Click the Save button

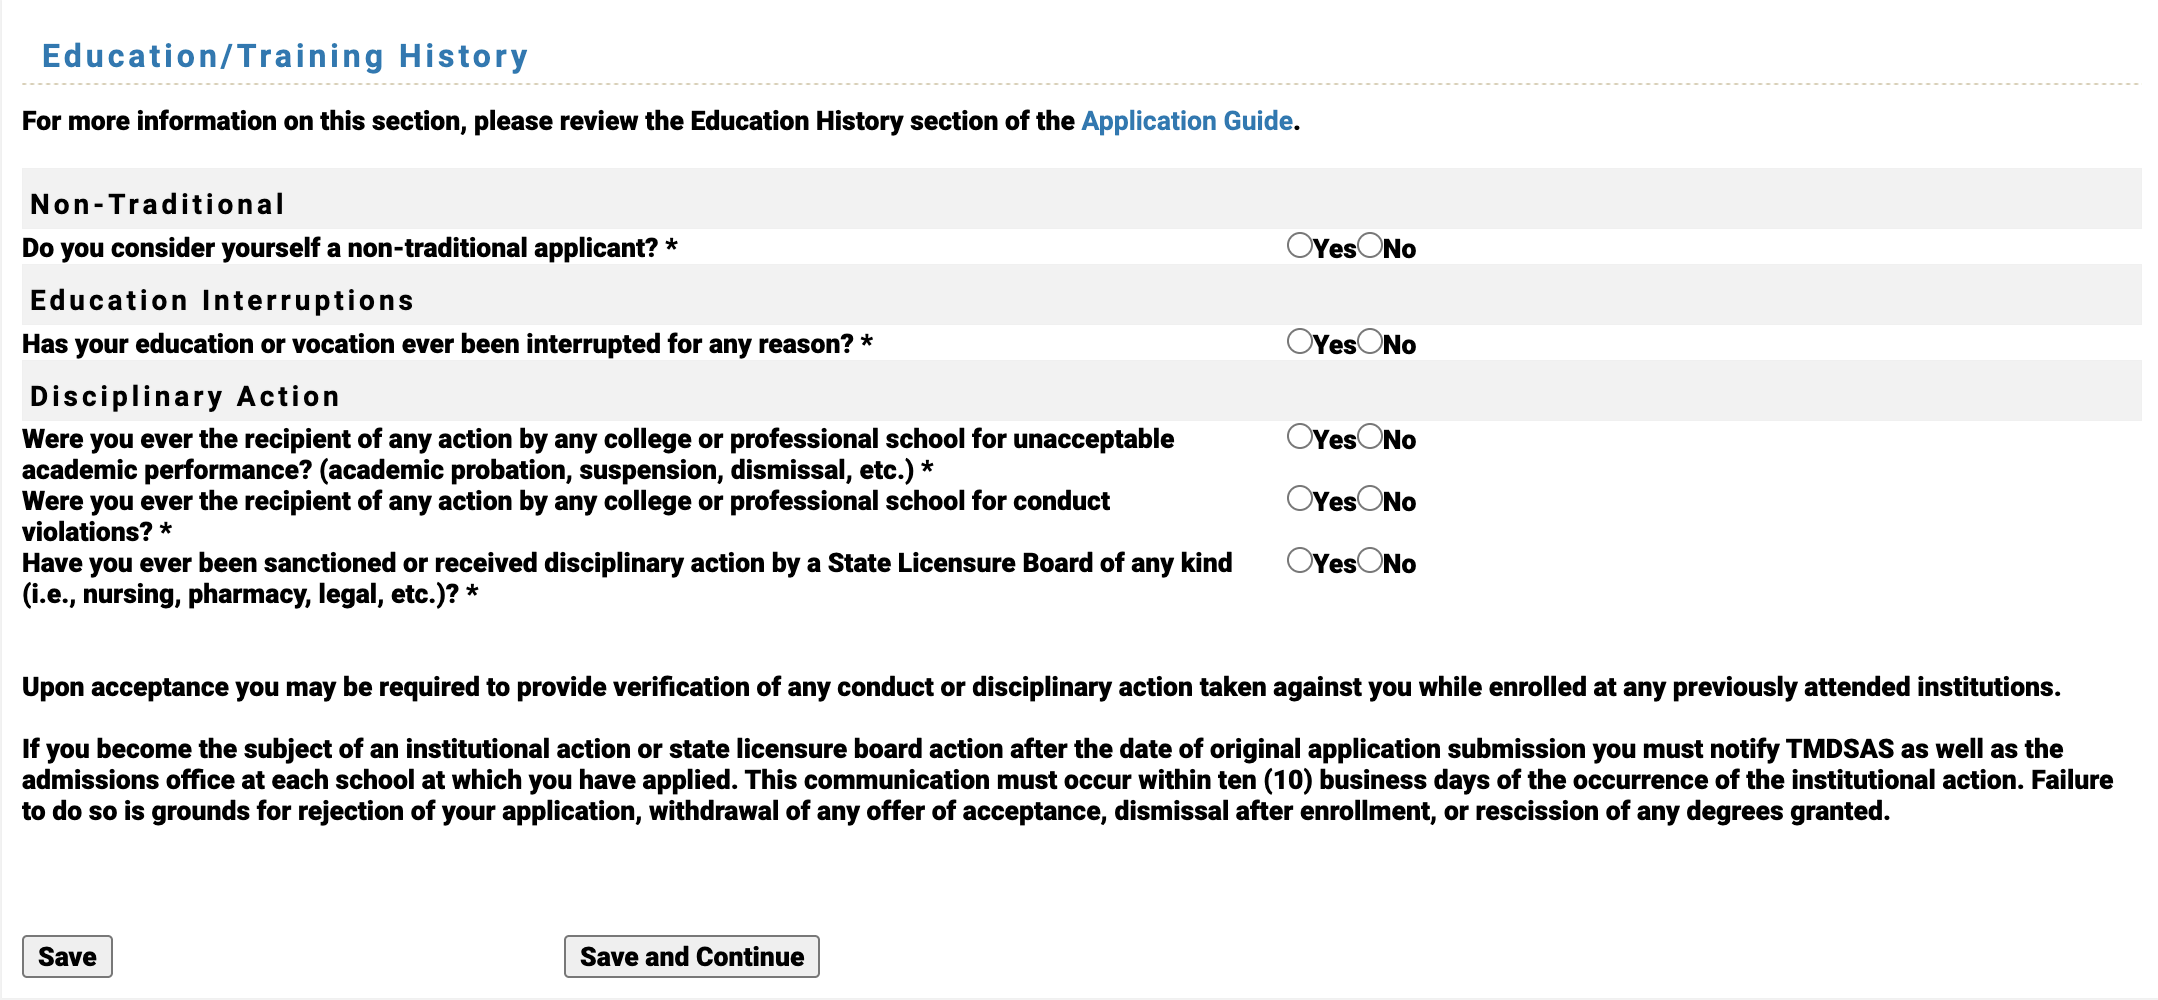tap(67, 956)
